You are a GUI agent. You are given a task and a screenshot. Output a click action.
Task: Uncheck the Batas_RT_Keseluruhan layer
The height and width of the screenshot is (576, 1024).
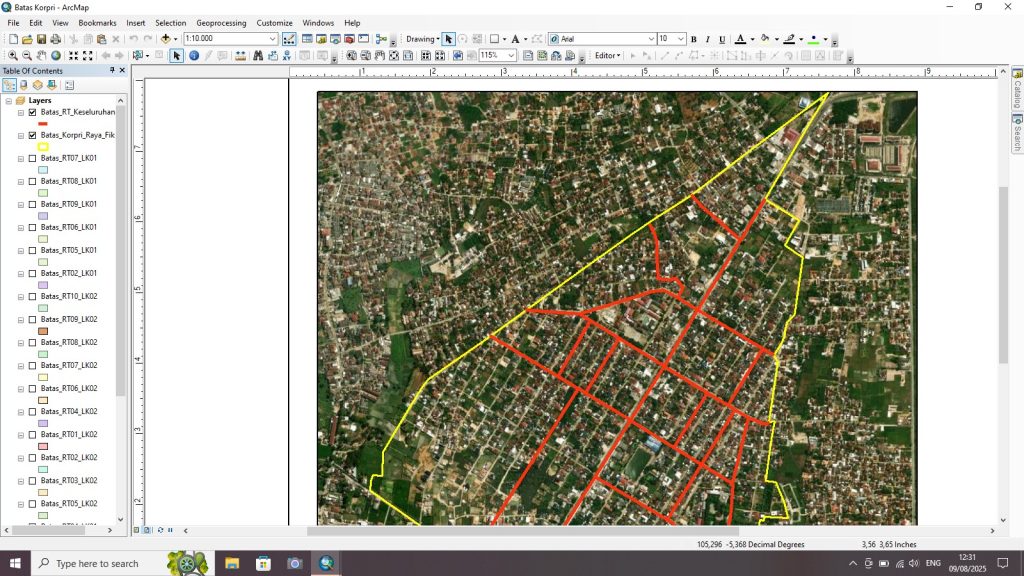tap(33, 112)
